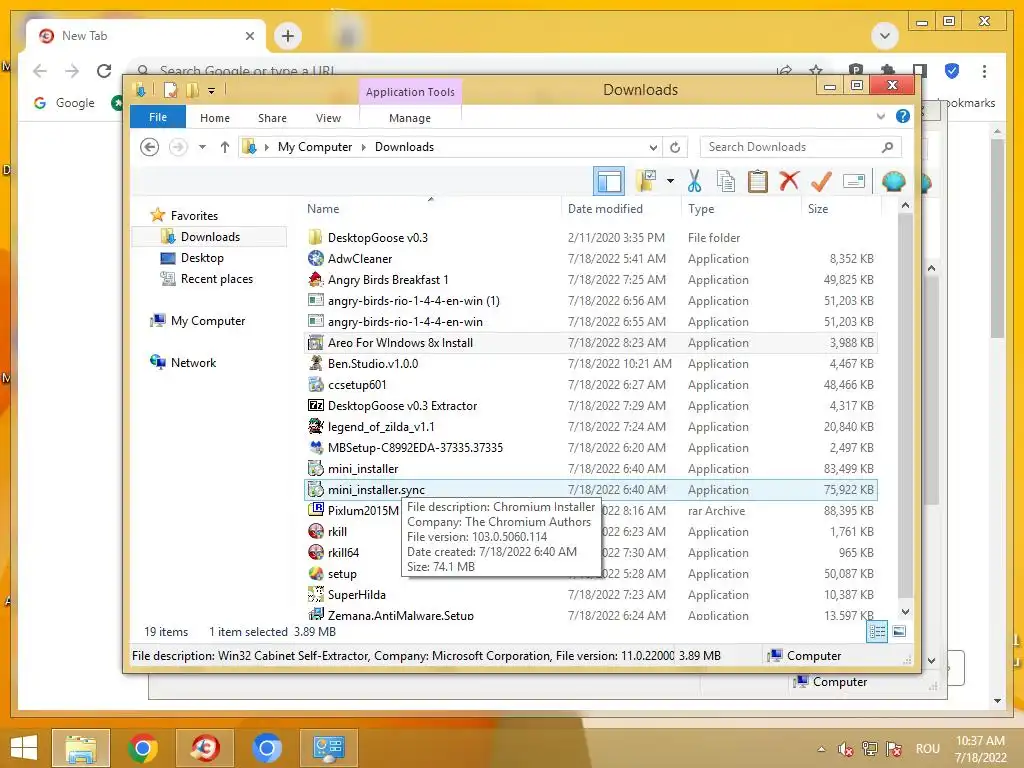Viewport: 1024px width, 768px height.
Task: Select the DesktopGoose v0.3 folder
Action: (591, 238)
